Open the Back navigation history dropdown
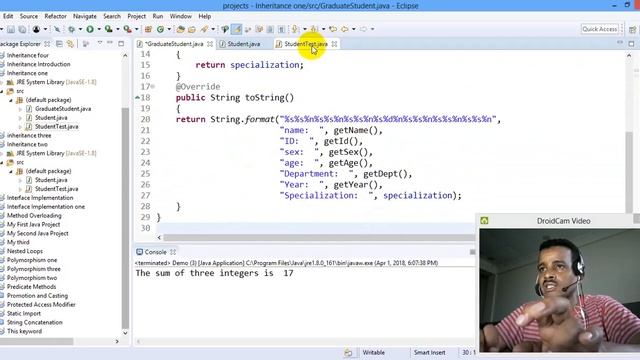 [353, 29]
